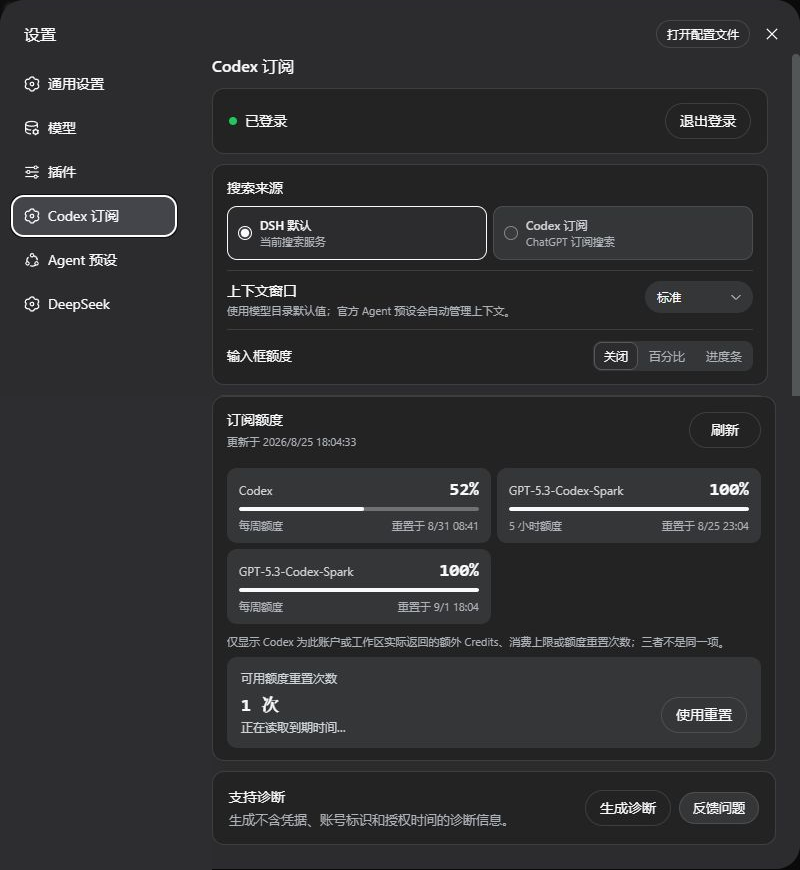Click the sliders icon beside 插件
The height and width of the screenshot is (870, 800).
pyautogui.click(x=32, y=172)
